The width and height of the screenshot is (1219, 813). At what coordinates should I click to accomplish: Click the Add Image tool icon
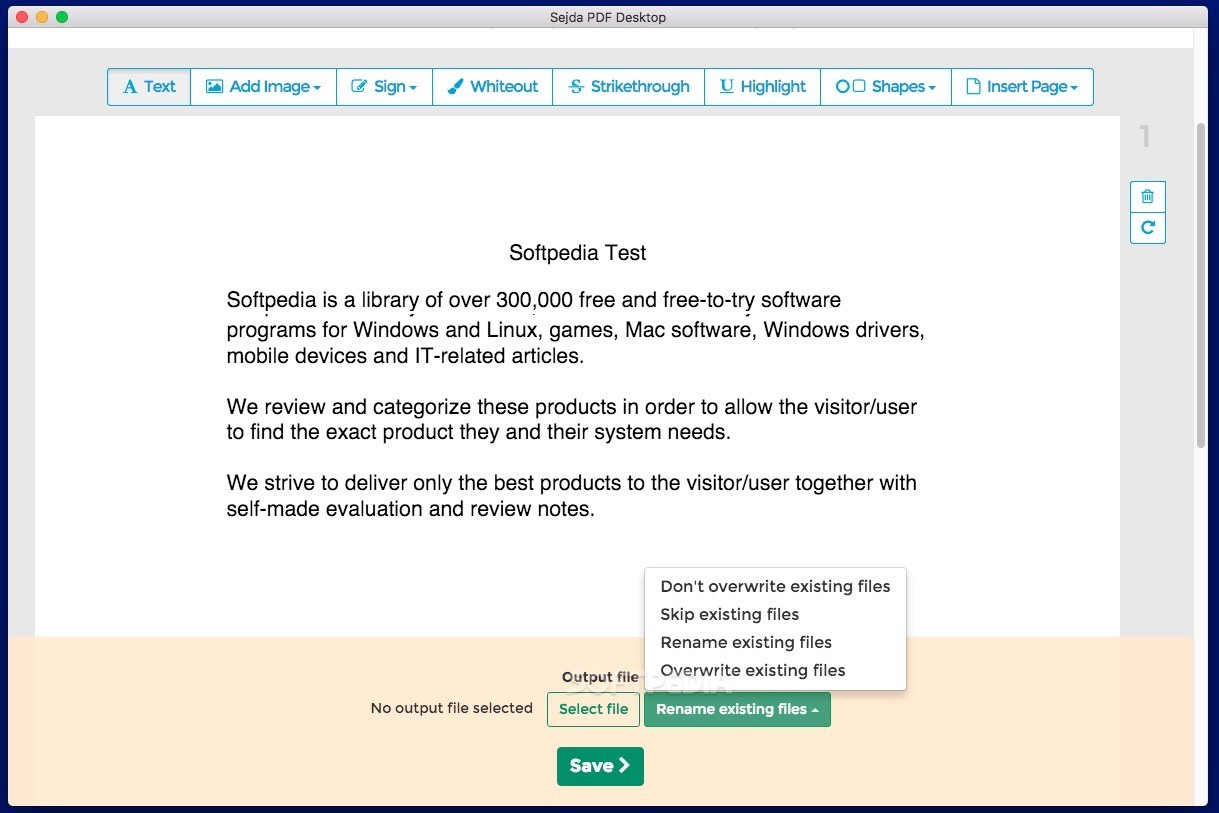(213, 87)
